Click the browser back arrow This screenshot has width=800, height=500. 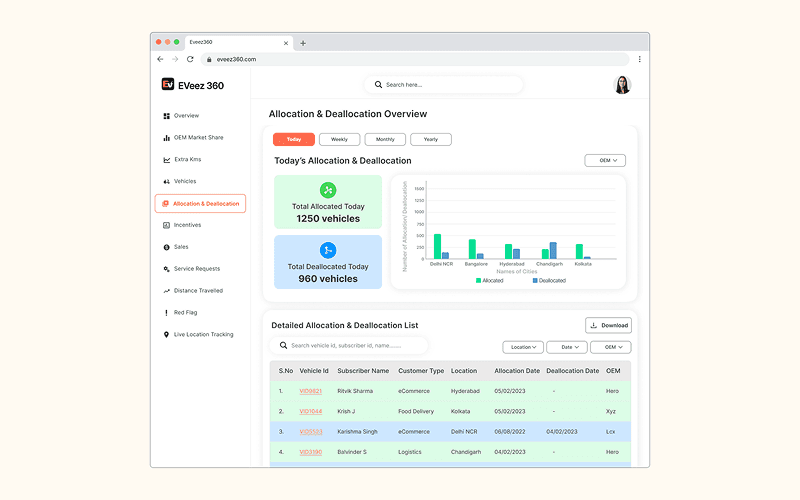point(160,59)
